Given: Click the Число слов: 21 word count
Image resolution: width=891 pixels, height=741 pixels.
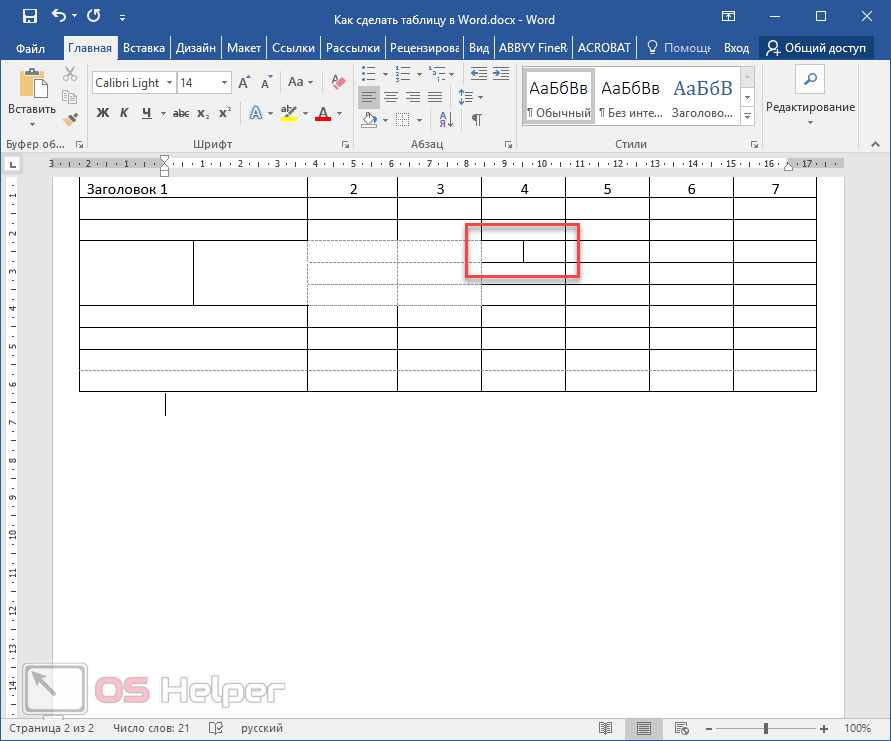Looking at the screenshot, I should tap(151, 728).
